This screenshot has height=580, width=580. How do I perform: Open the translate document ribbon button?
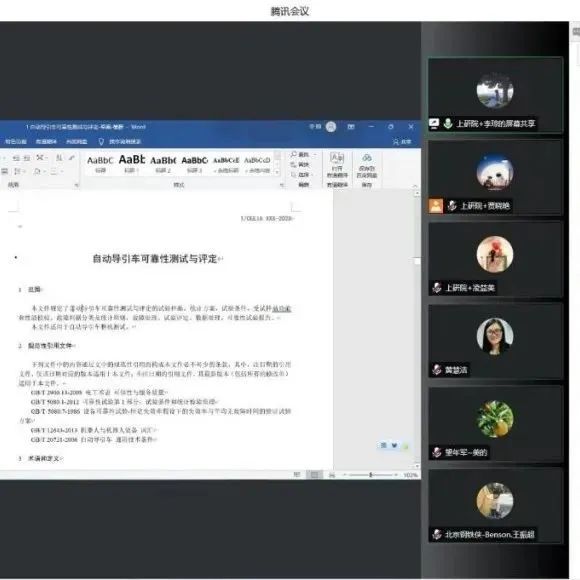(337, 168)
